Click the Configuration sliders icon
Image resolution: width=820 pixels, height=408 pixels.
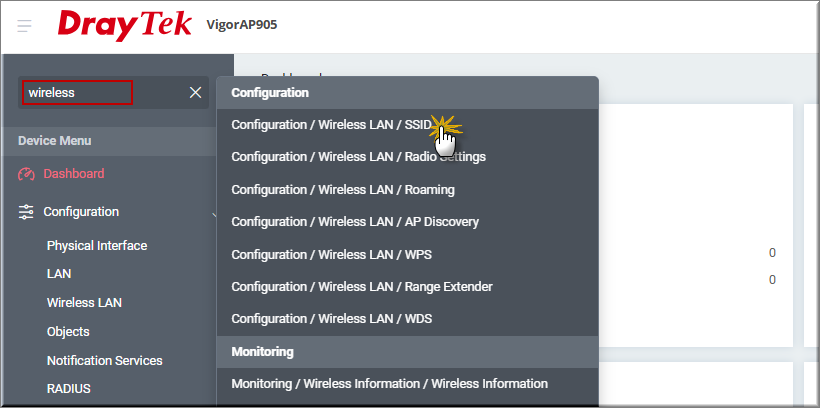pos(27,212)
